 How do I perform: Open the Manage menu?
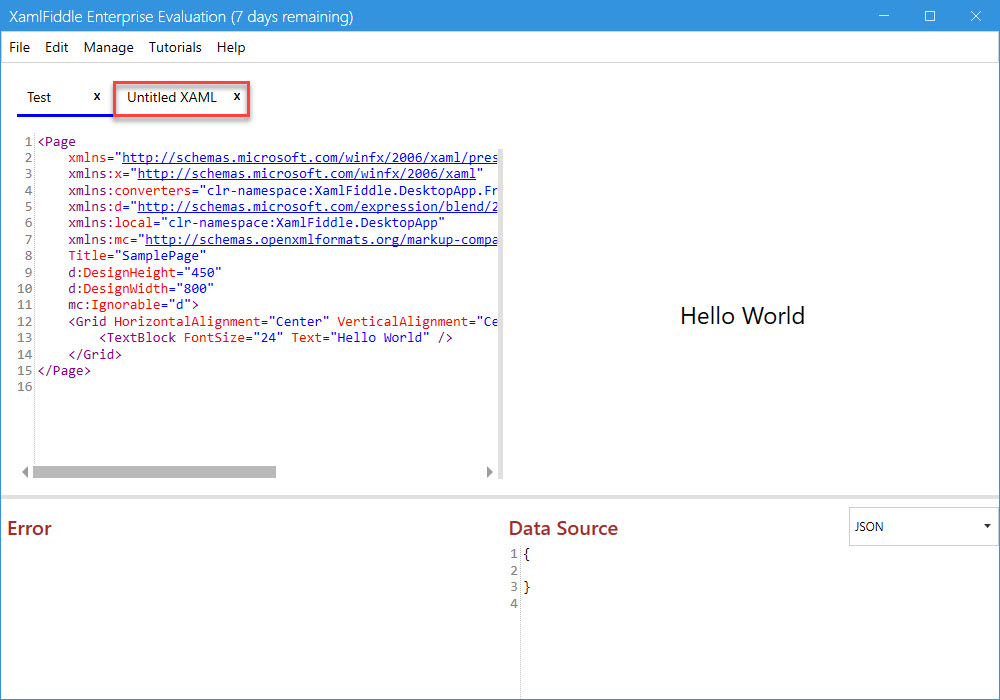[x=108, y=47]
